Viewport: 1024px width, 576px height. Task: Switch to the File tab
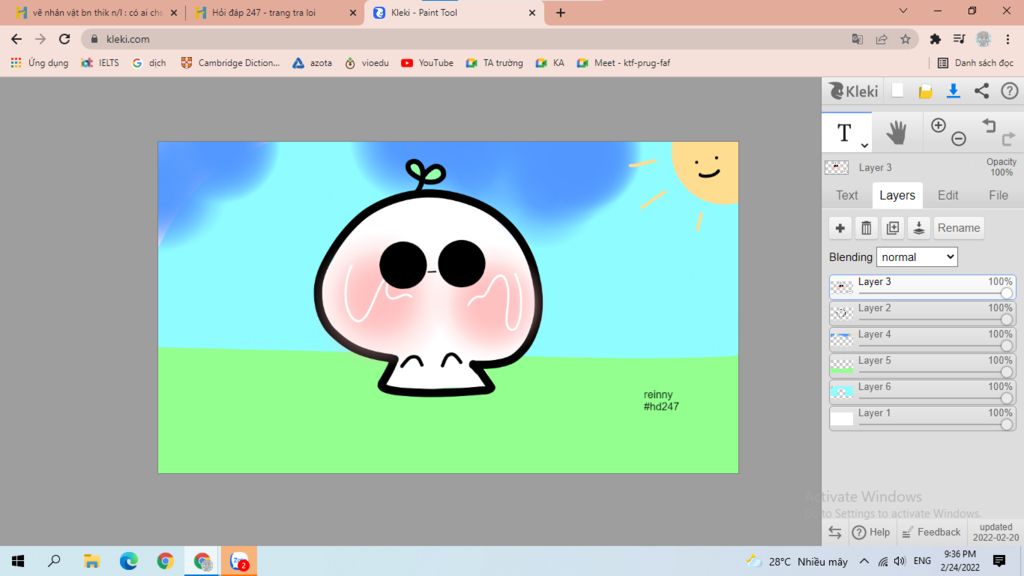click(998, 195)
